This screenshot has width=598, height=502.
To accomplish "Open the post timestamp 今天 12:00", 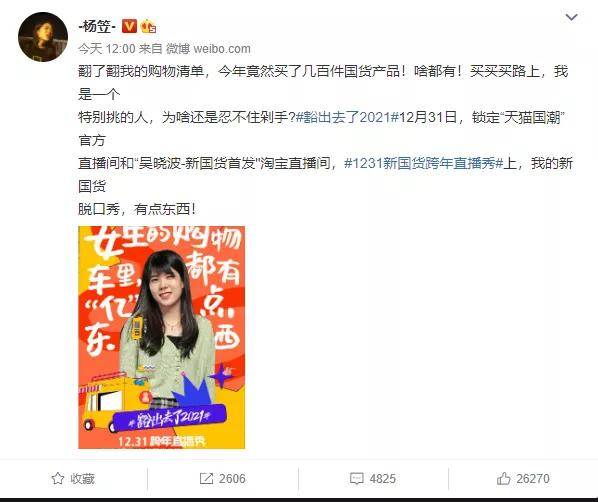I will 107,49.
